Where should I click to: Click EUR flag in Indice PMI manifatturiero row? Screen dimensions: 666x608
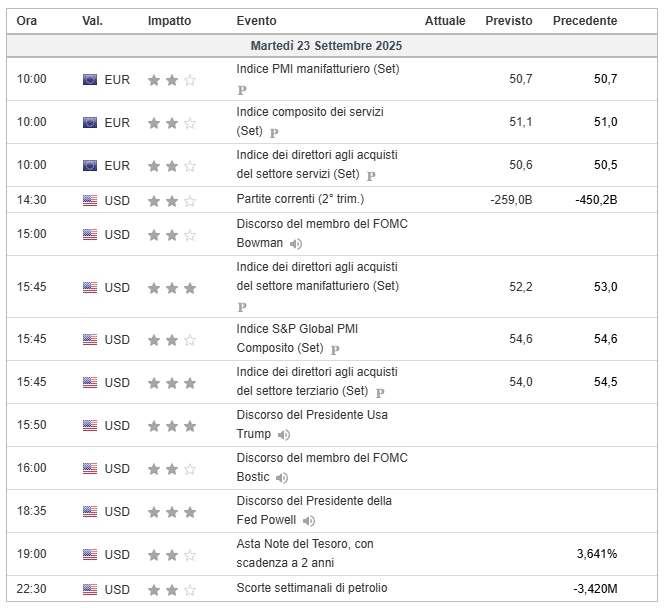[90, 79]
